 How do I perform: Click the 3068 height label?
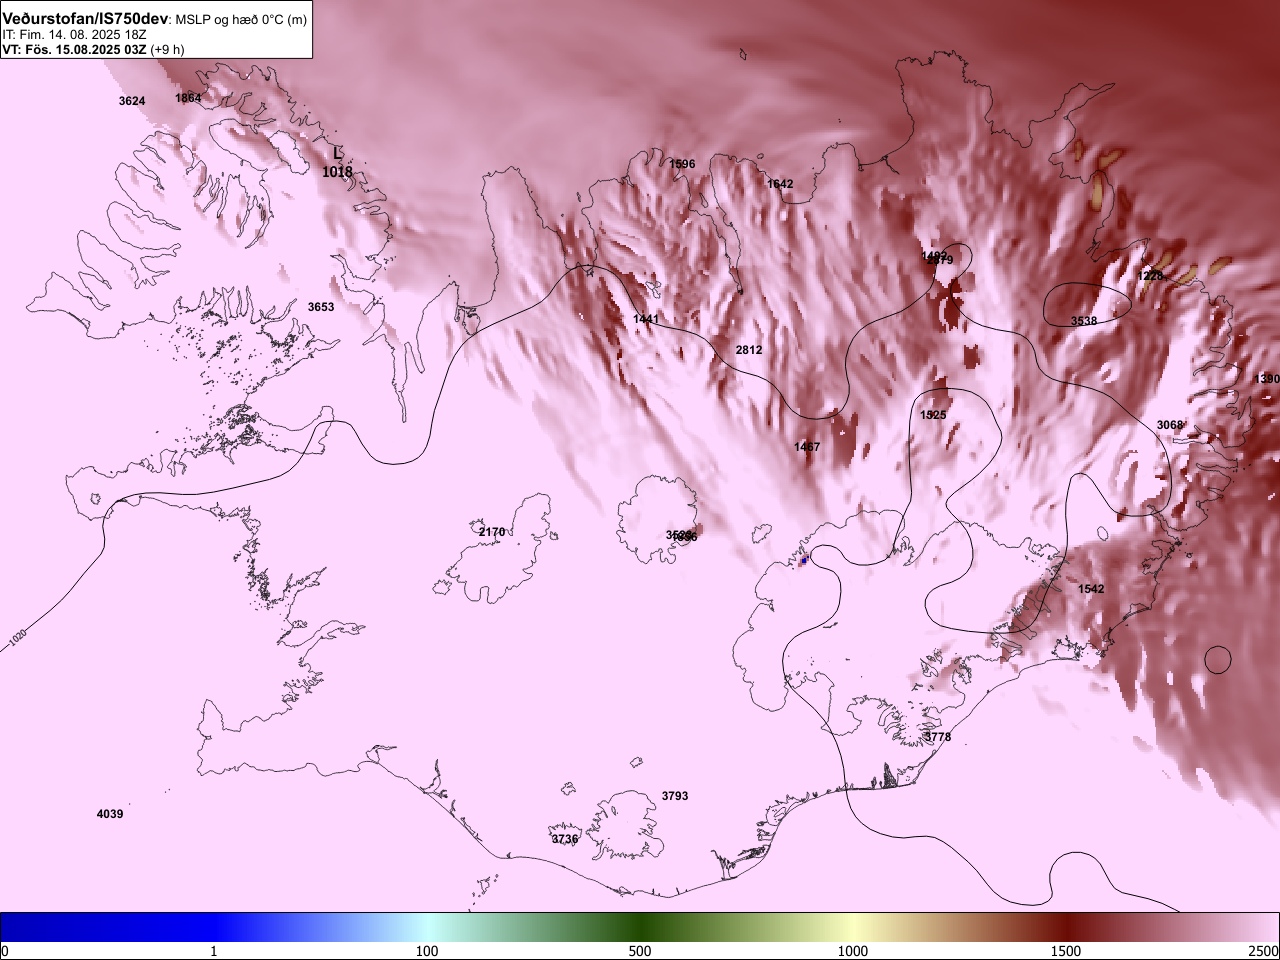point(1170,425)
